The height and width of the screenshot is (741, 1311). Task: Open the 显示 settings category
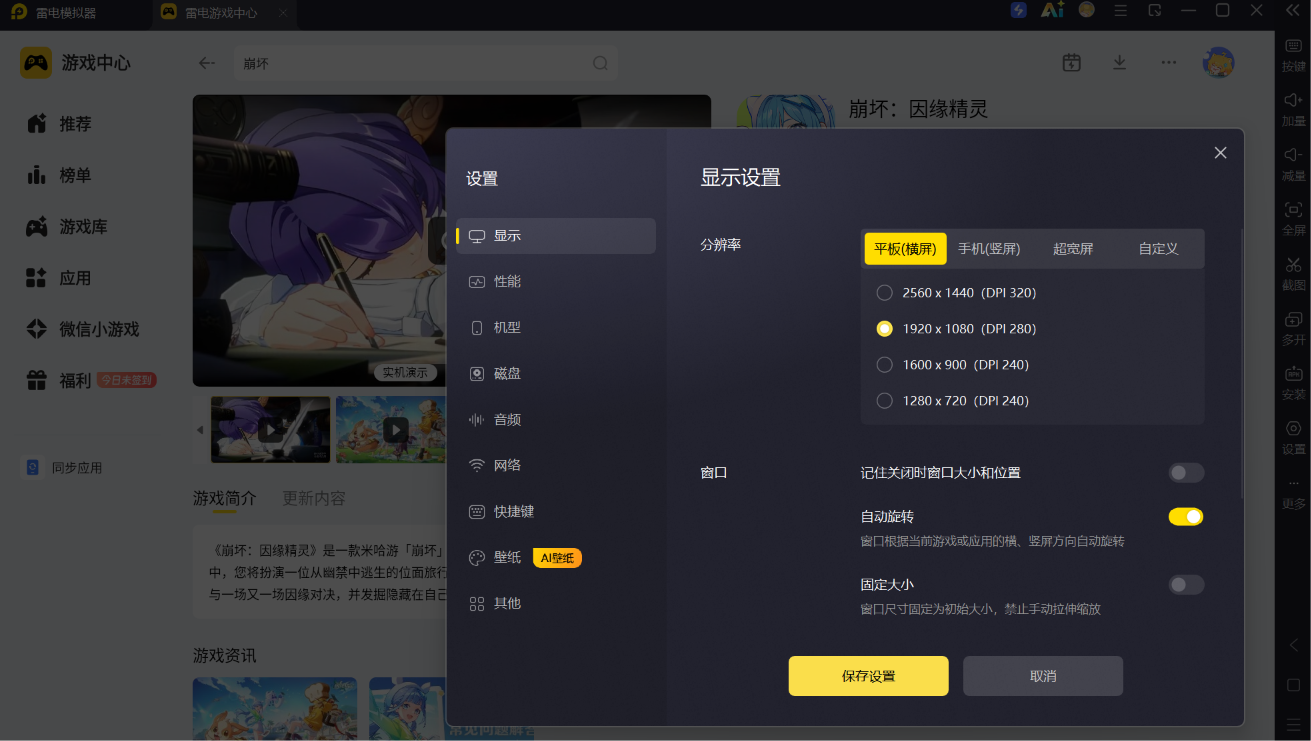pyautogui.click(x=556, y=236)
